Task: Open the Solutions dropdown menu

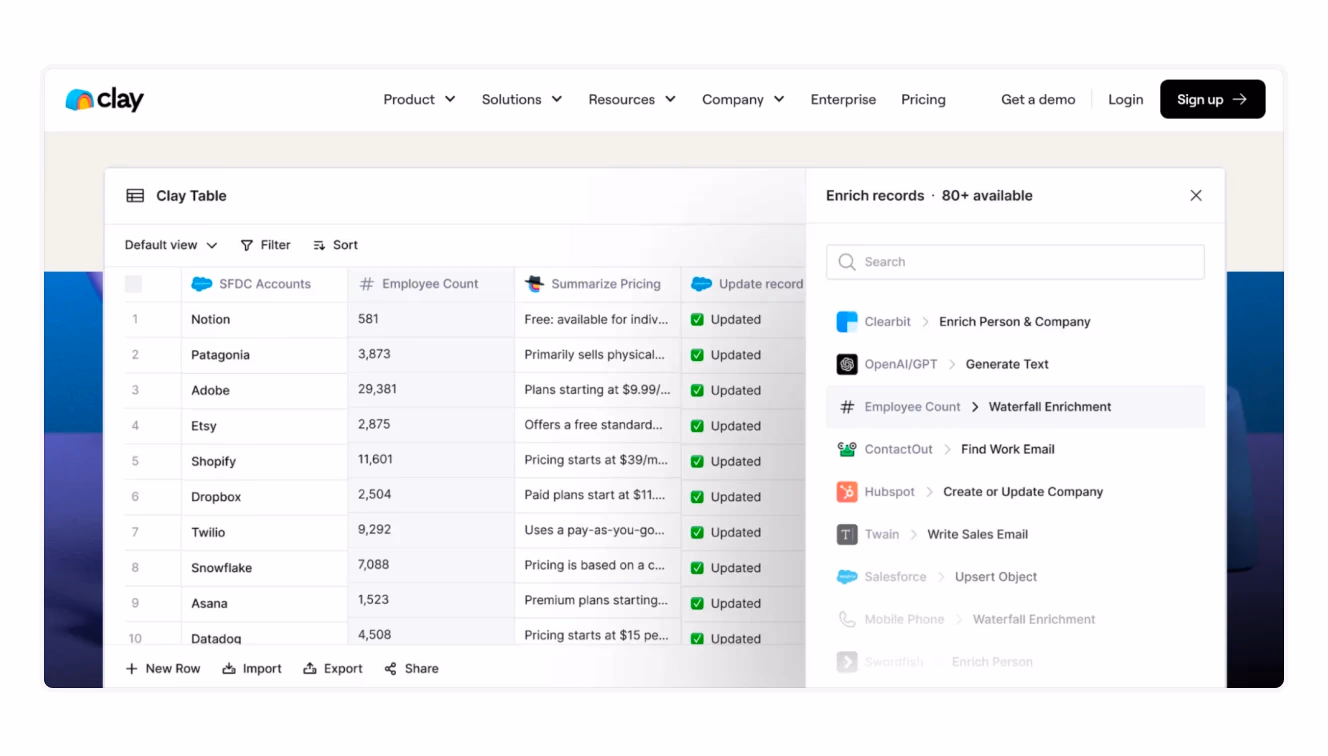Action: click(x=521, y=99)
